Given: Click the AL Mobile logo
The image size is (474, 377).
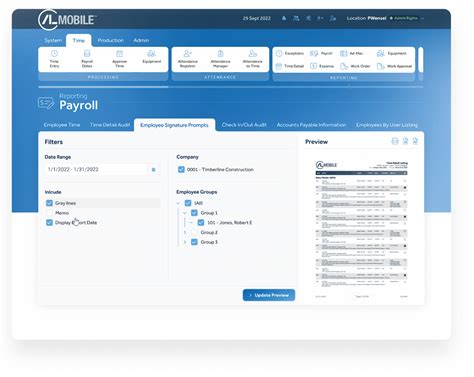Looking at the screenshot, I should point(67,19).
